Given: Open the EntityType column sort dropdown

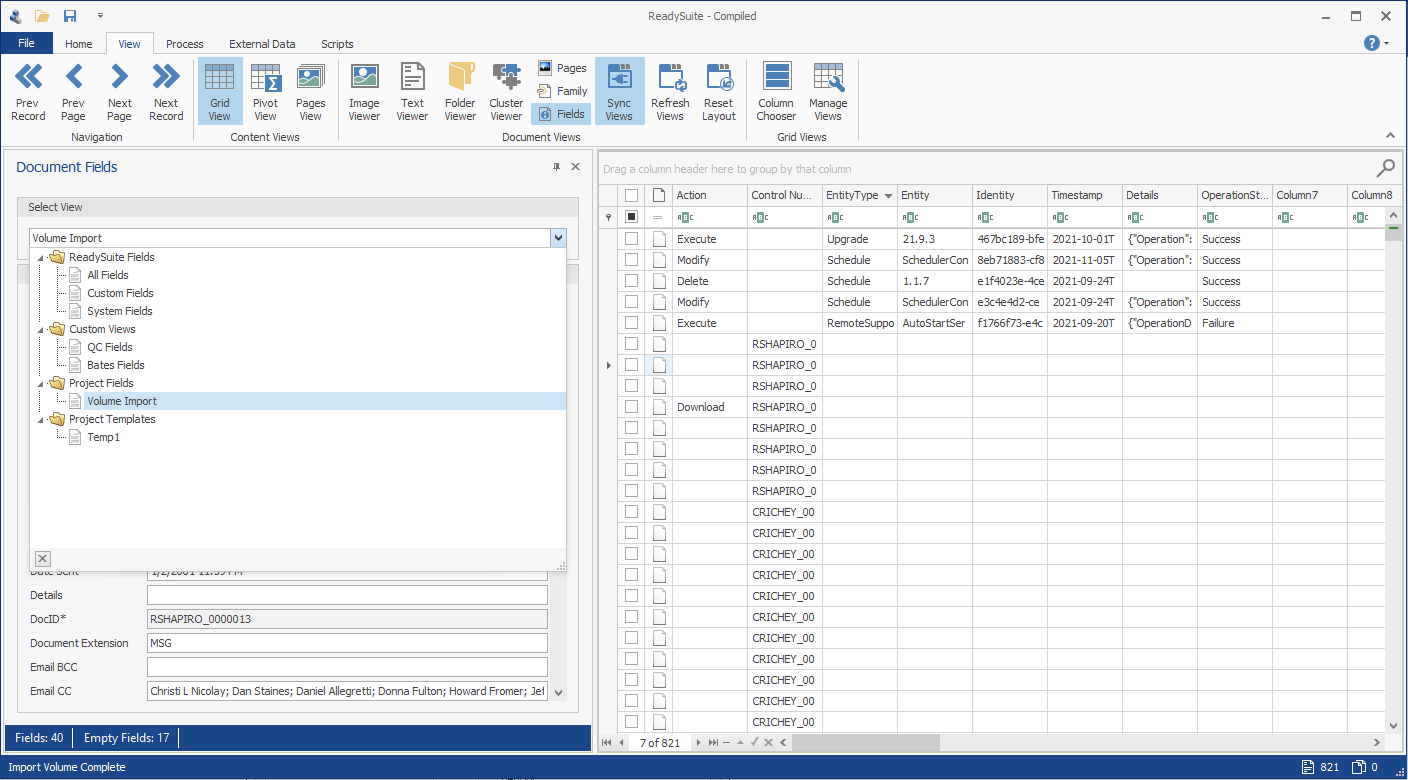Looking at the screenshot, I should (x=888, y=195).
